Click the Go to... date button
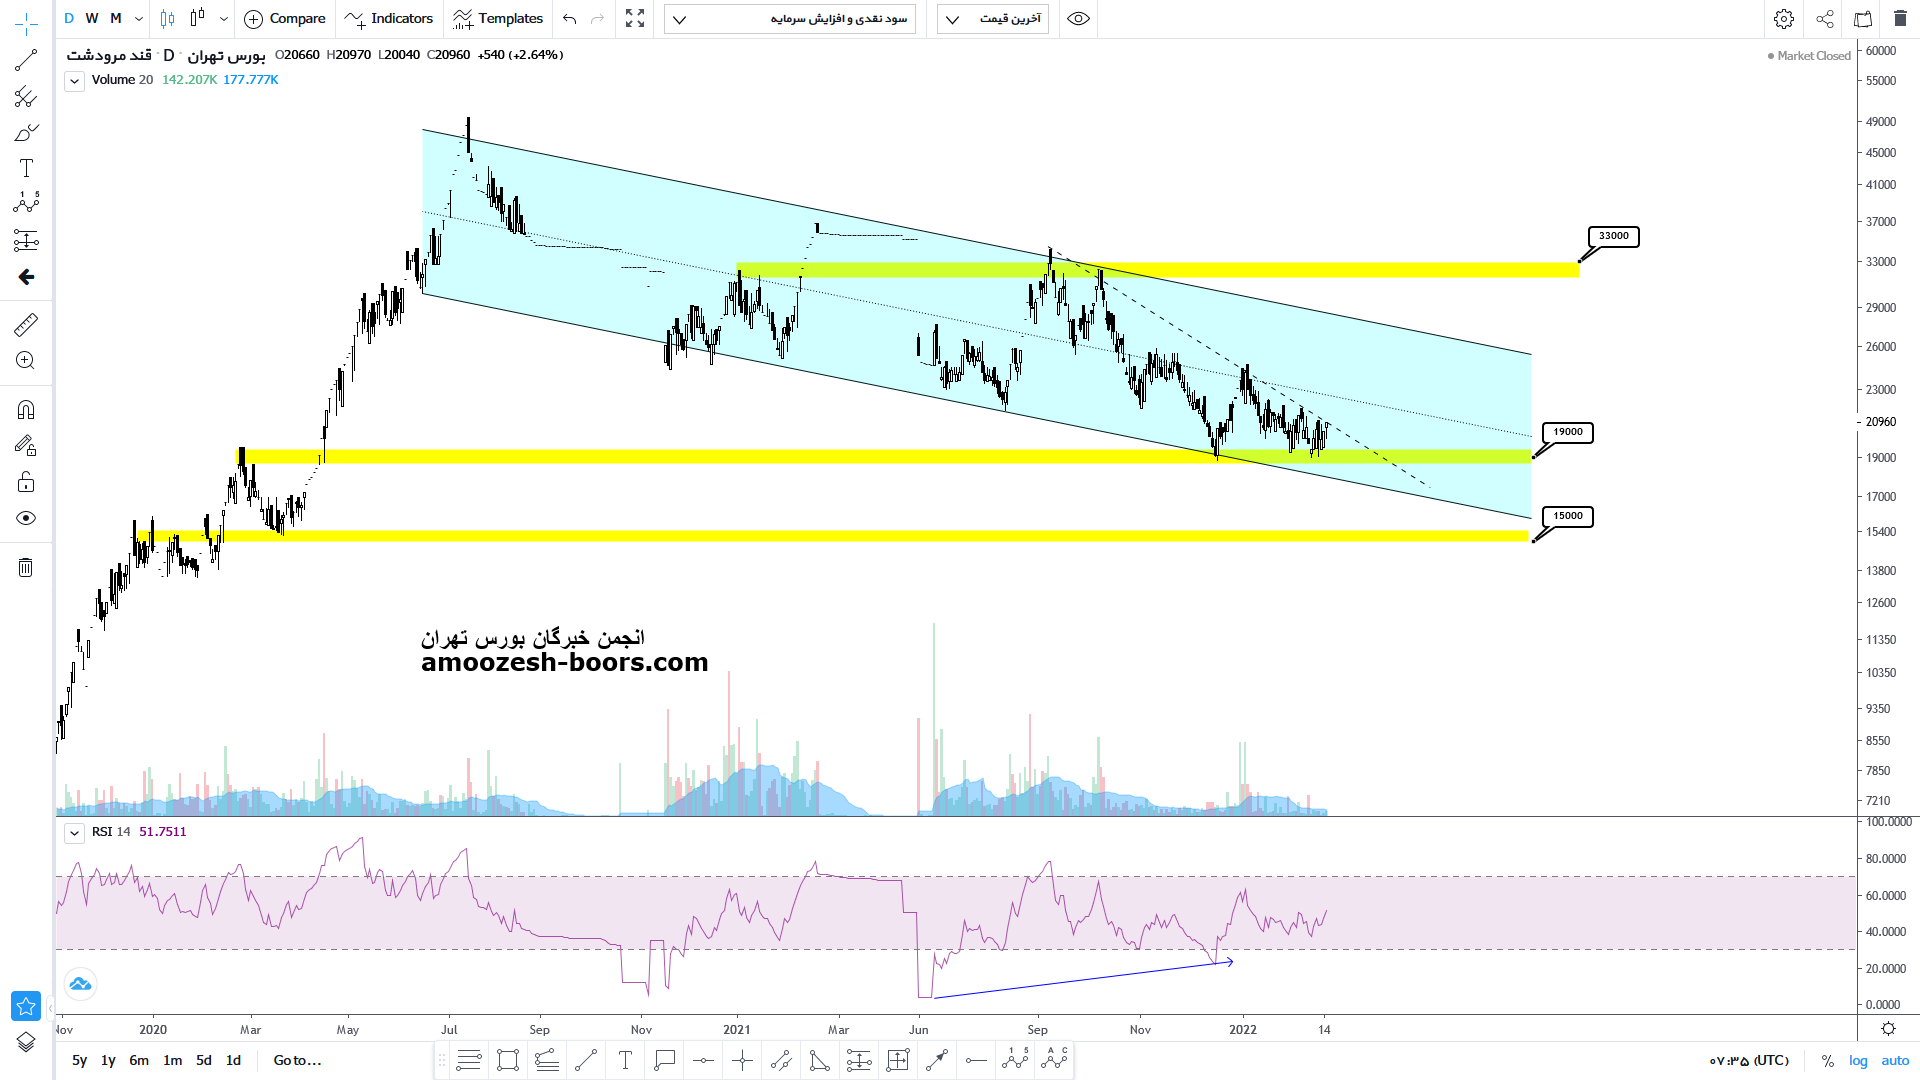The height and width of the screenshot is (1080, 1920). coord(297,1061)
